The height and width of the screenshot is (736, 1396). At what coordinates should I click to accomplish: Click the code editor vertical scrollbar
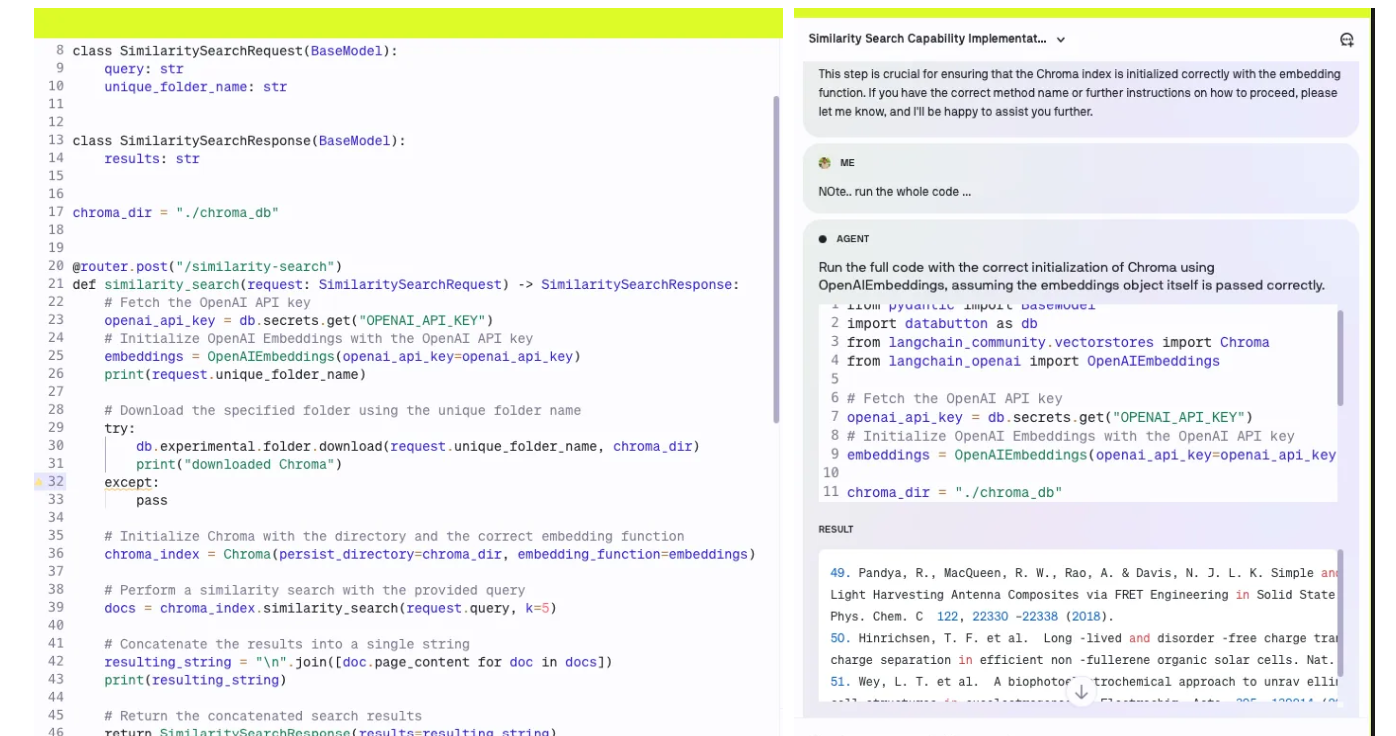(x=776, y=260)
